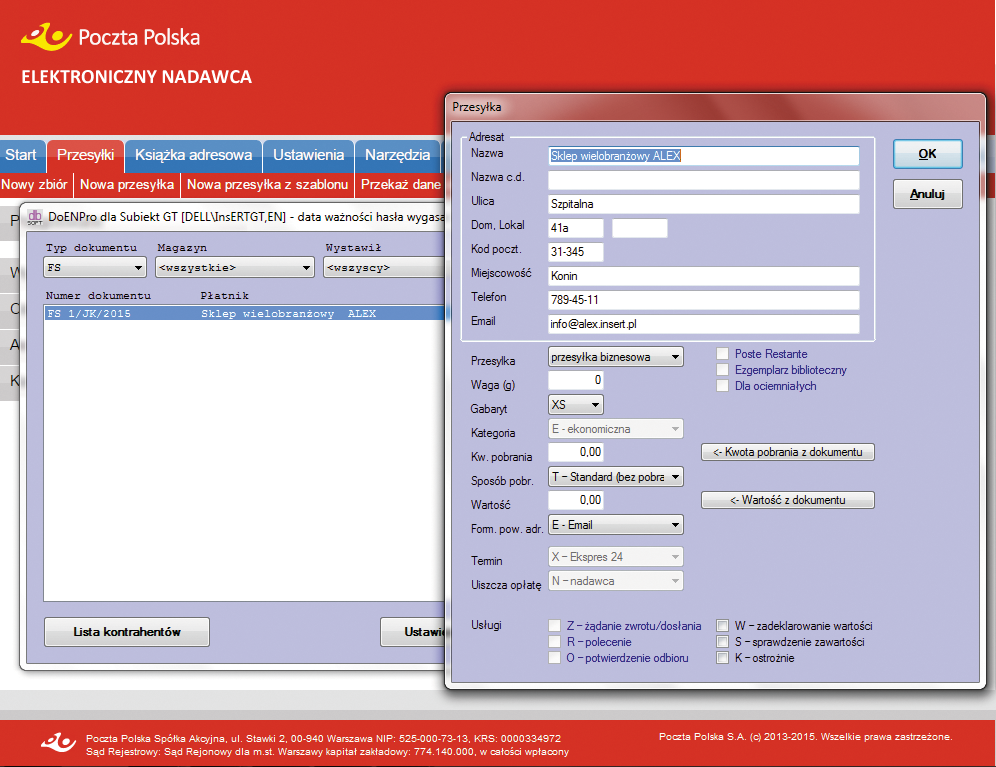Check O – potwierdzenie odbioru service
Image resolution: width=996 pixels, height=767 pixels.
pyautogui.click(x=555, y=658)
